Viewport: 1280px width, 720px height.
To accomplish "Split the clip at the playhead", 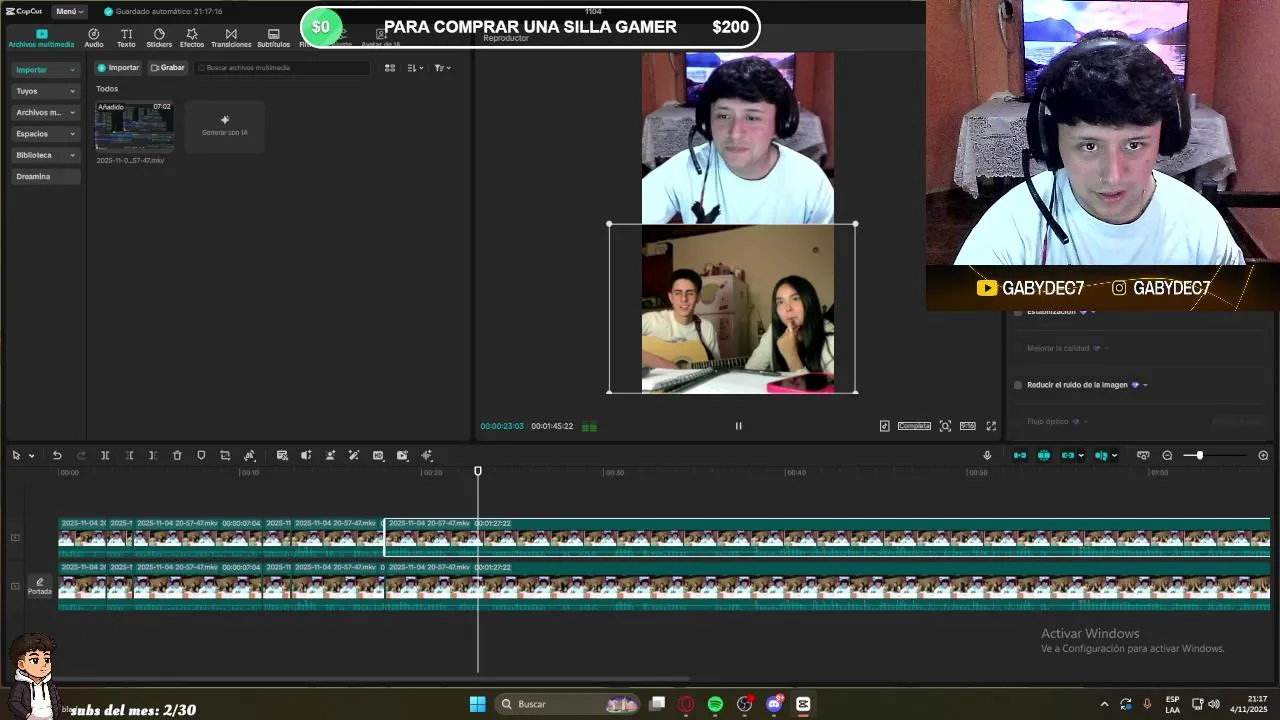I will tap(105, 456).
